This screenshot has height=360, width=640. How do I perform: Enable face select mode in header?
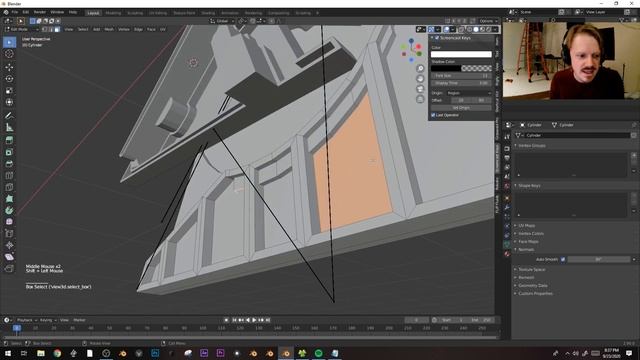[57, 29]
